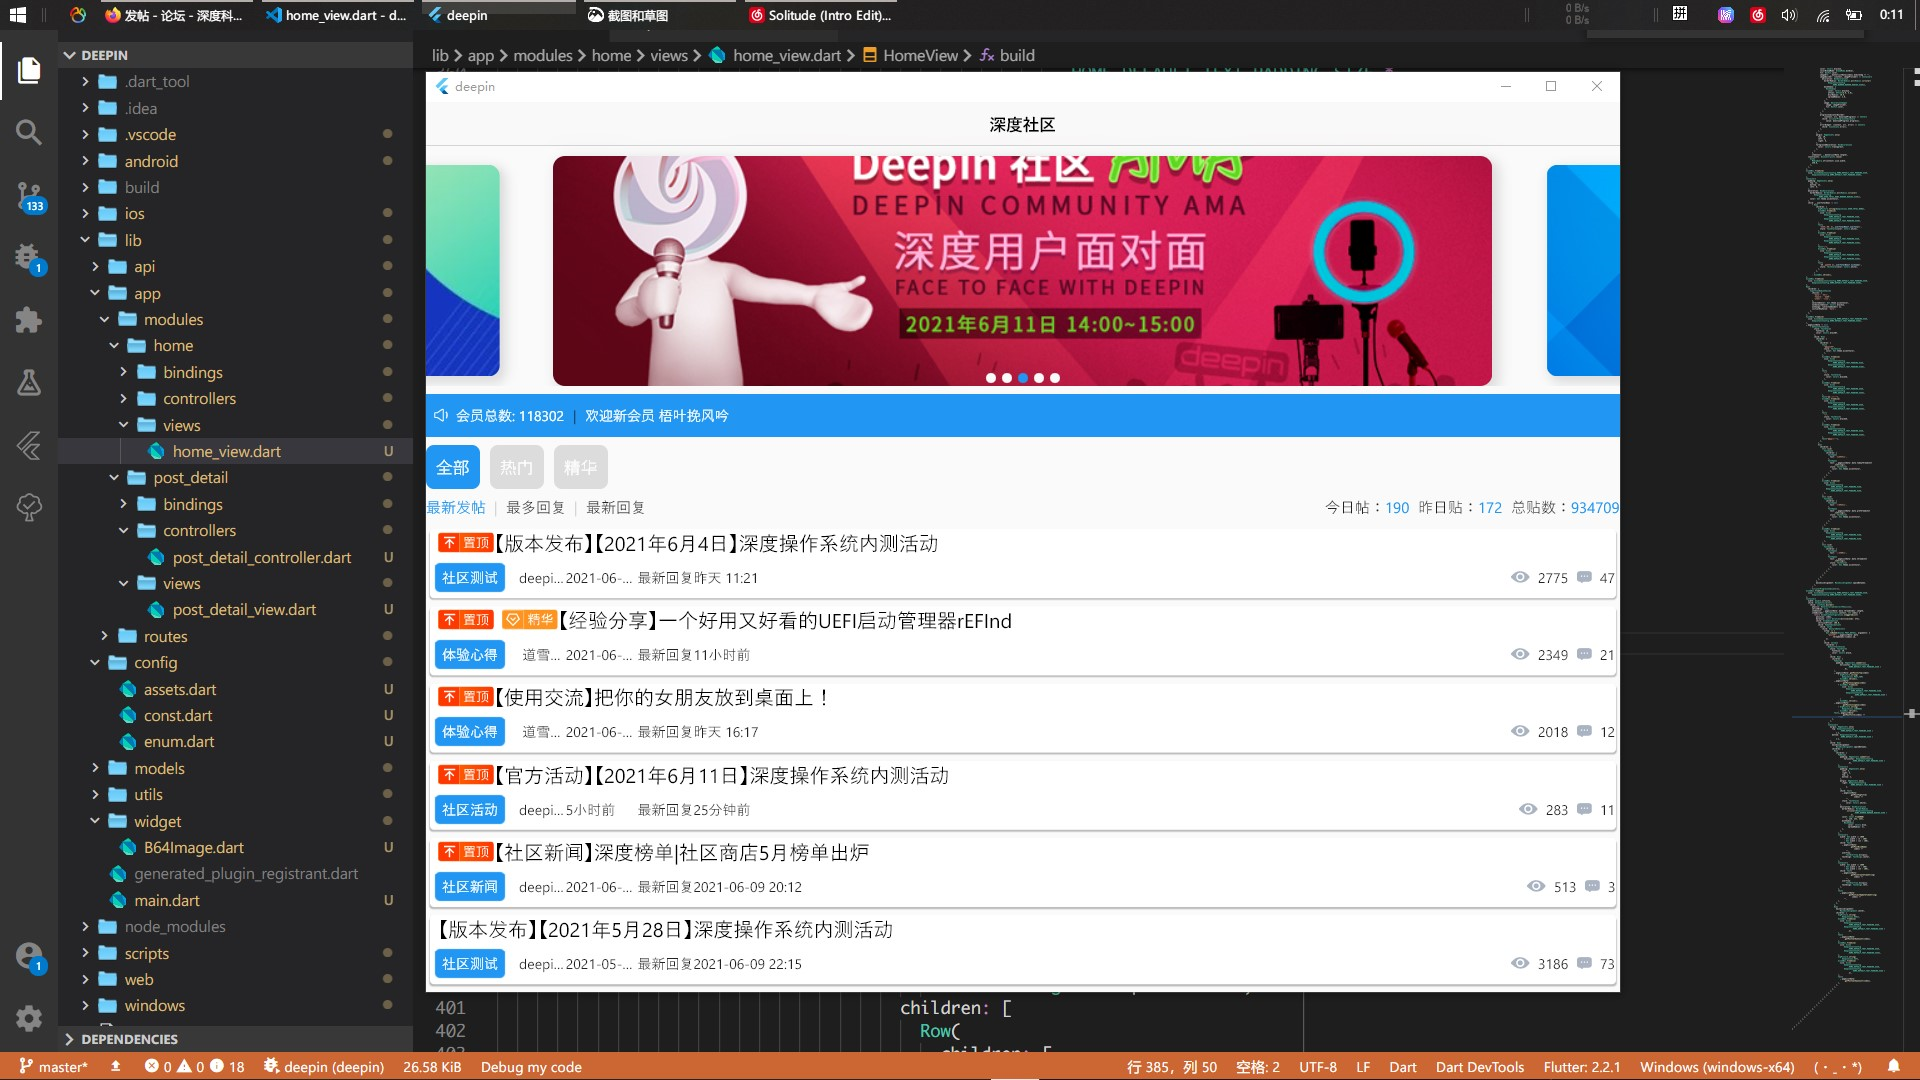Collapse the post_detail folder

[x=190, y=478]
